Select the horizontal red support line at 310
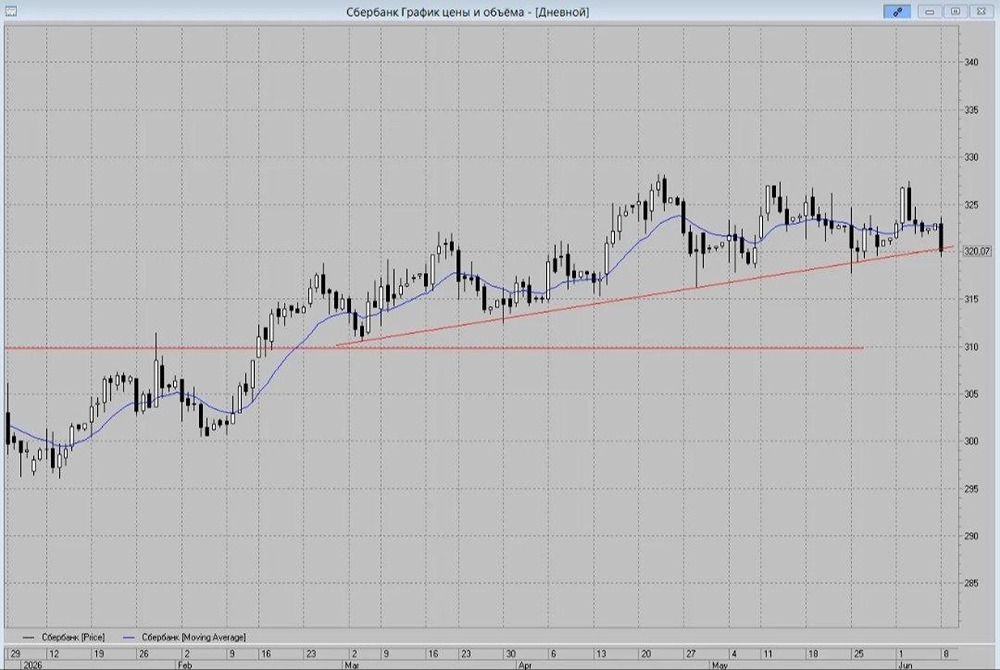The image size is (1000, 670). tap(434, 348)
